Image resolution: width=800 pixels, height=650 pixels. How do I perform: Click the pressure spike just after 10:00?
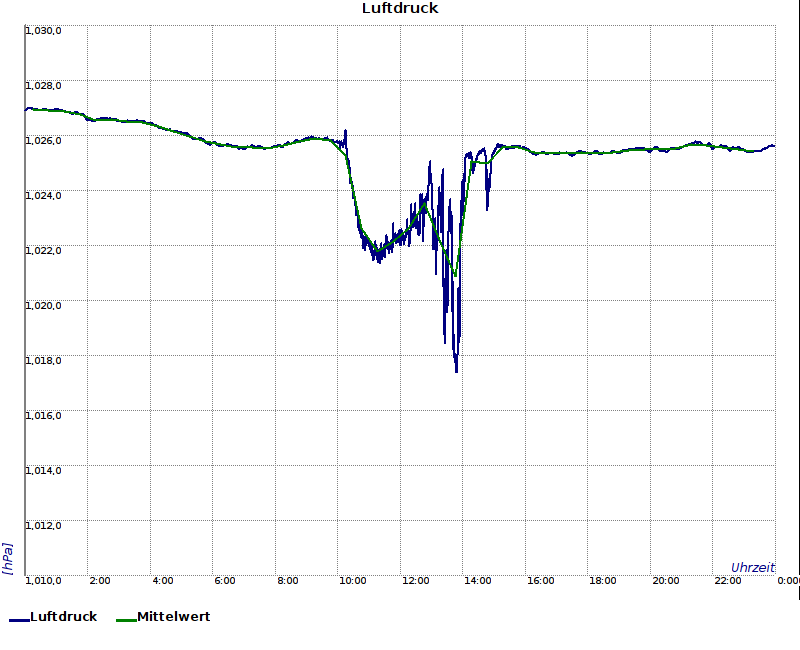point(345,132)
